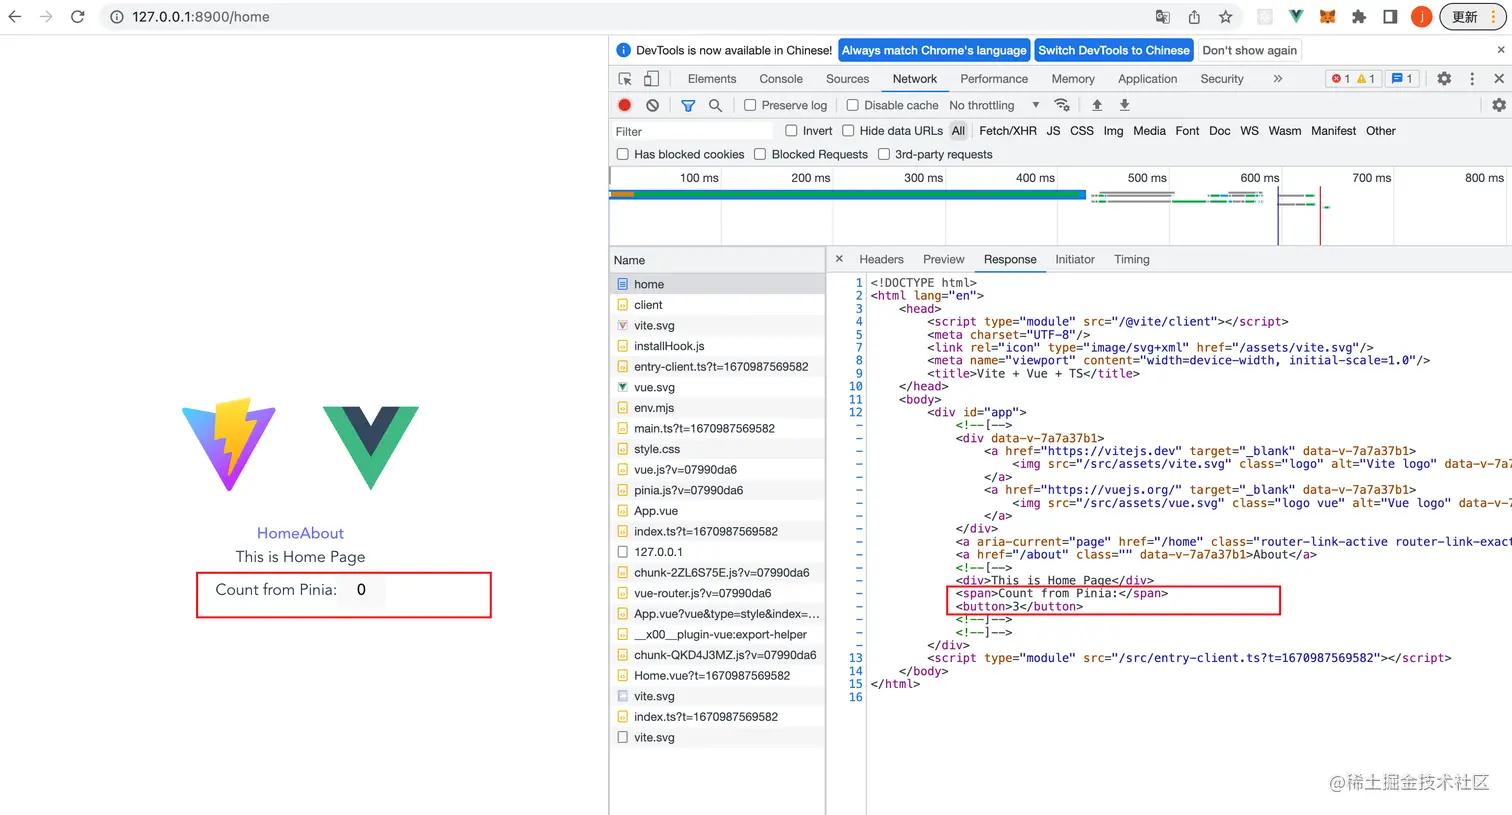This screenshot has height=815, width=1512.
Task: Tick the Invert filter checkbox
Action: [791, 131]
